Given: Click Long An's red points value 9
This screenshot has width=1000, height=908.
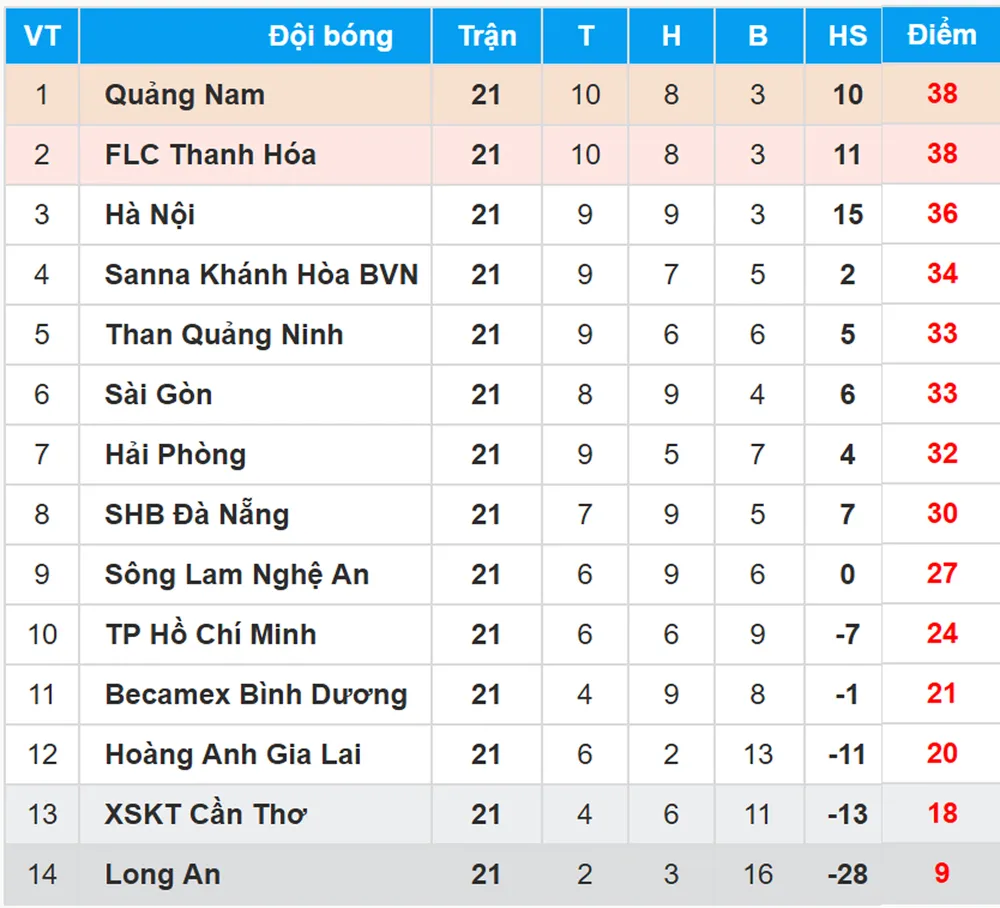Looking at the screenshot, I should [941, 874].
